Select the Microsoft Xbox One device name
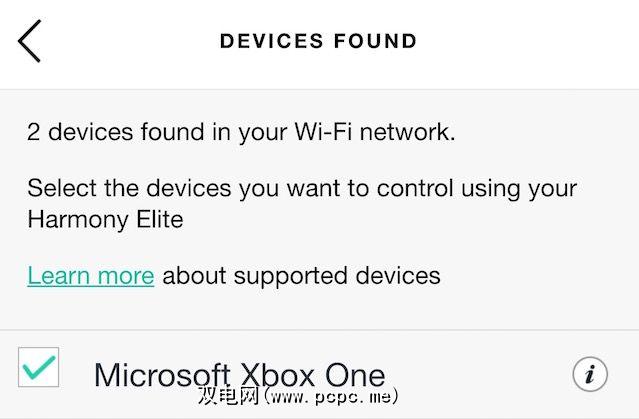The width and height of the screenshot is (639, 419). (x=239, y=375)
